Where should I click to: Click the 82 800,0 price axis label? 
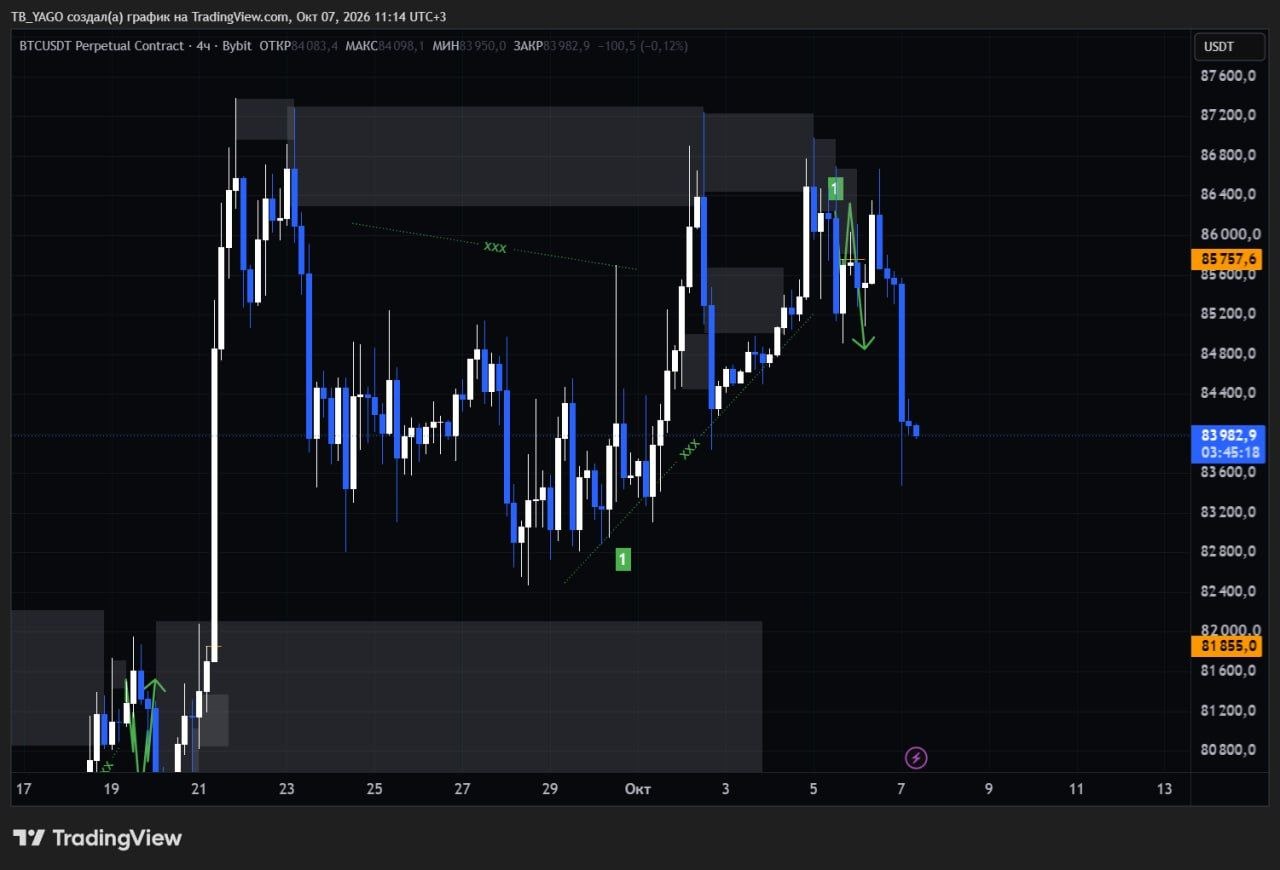coord(1228,551)
